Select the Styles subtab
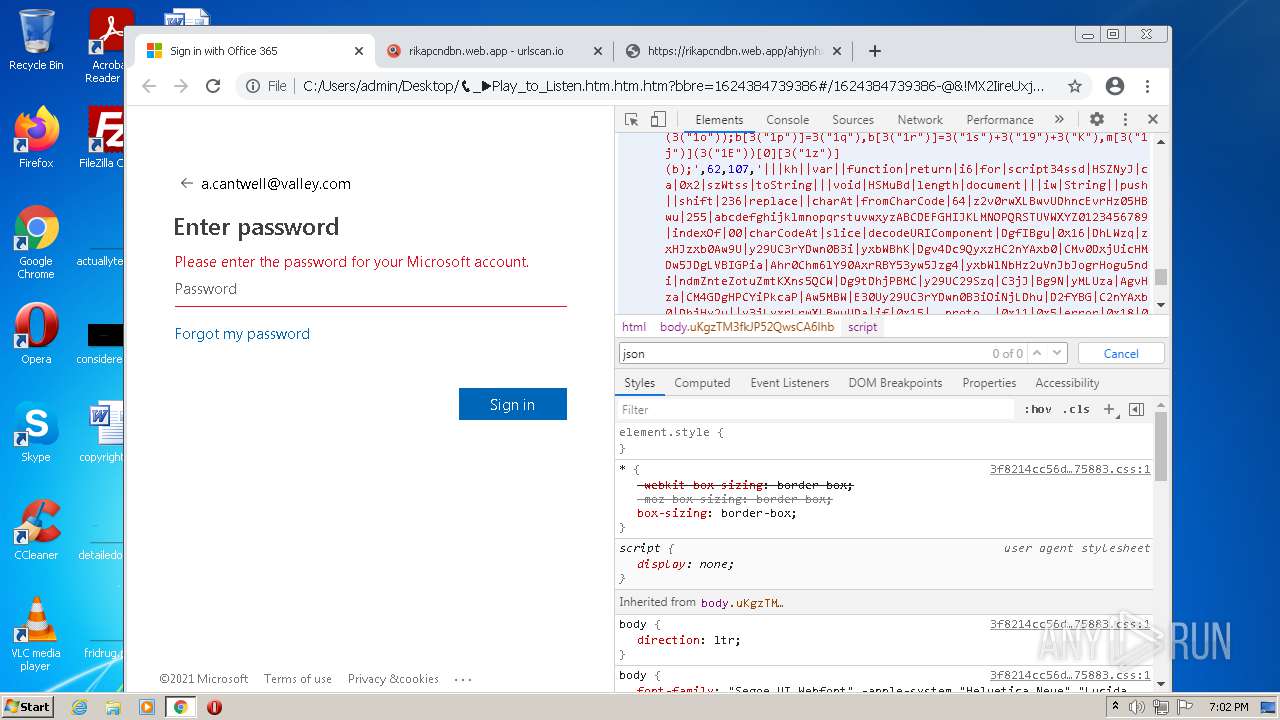This screenshot has width=1280, height=720. click(639, 383)
